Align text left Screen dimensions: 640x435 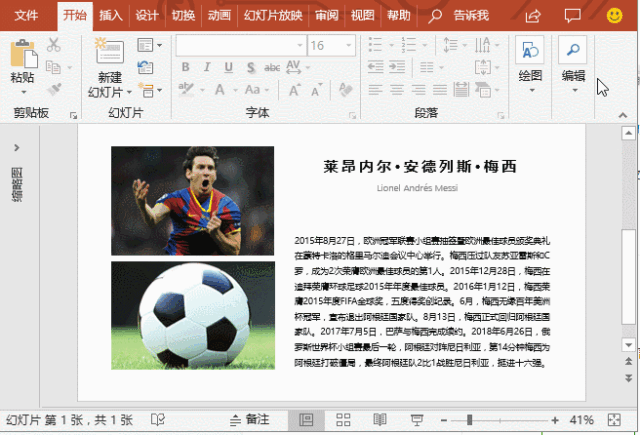(x=375, y=89)
